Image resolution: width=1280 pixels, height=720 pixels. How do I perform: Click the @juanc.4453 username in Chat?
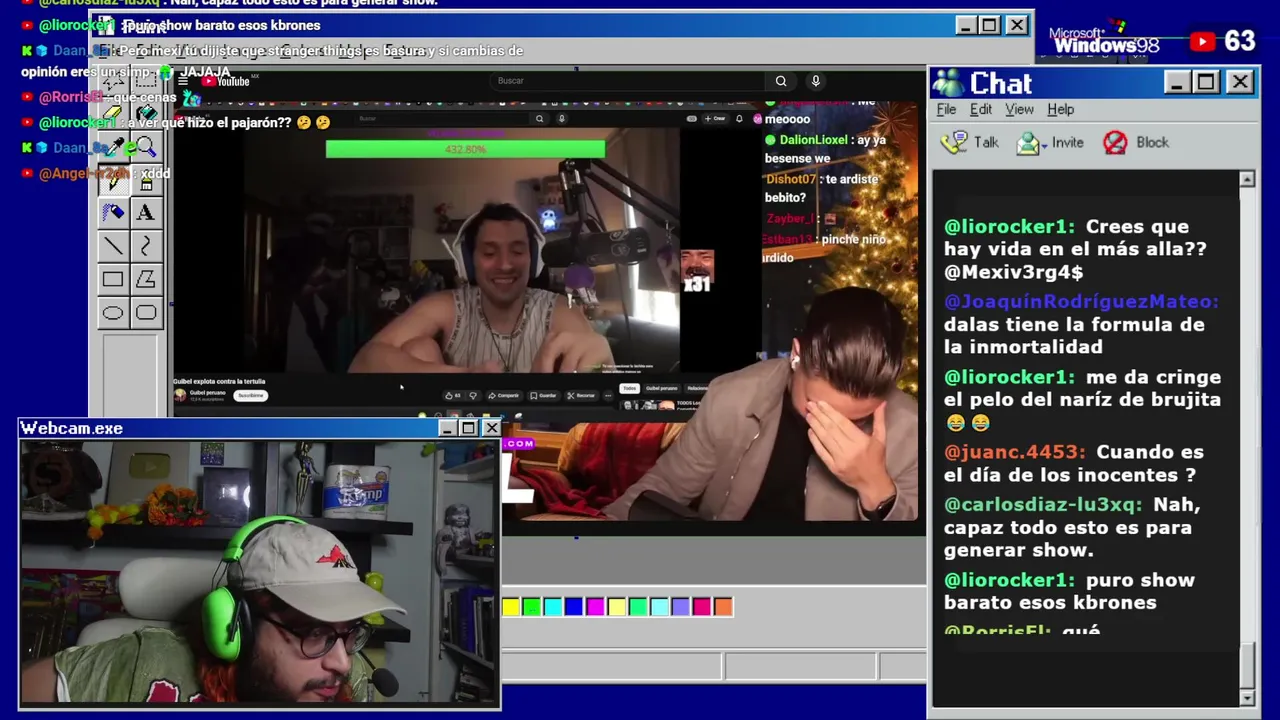coord(1014,452)
